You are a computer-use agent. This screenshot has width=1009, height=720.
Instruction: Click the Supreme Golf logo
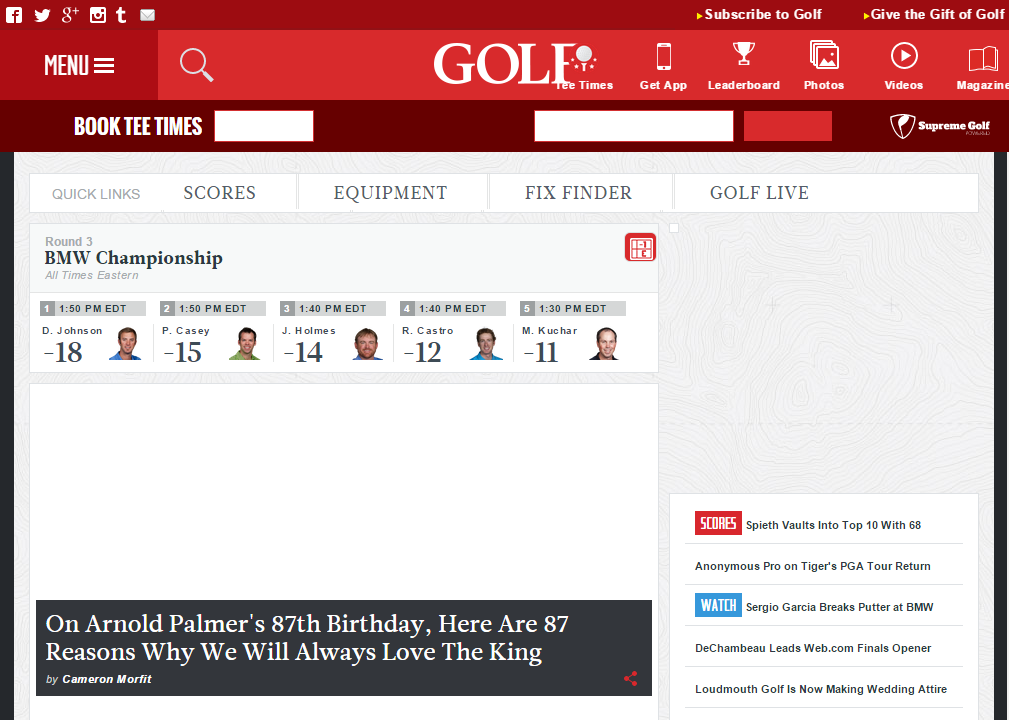point(940,126)
